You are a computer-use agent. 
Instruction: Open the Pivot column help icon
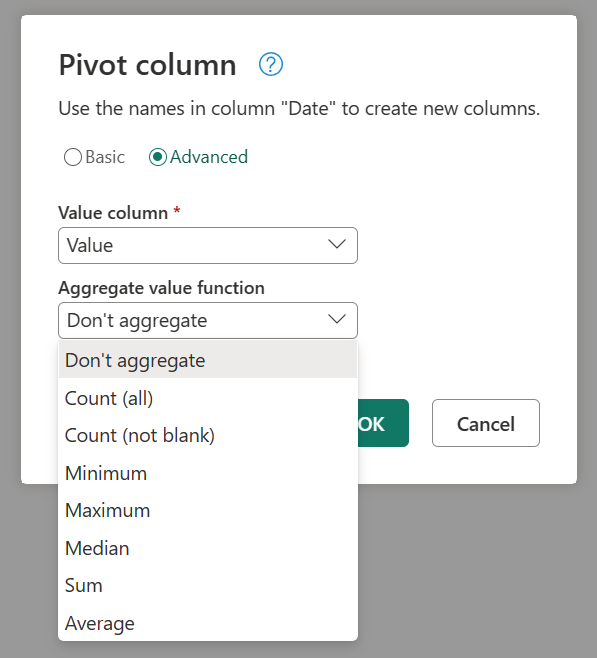(271, 64)
